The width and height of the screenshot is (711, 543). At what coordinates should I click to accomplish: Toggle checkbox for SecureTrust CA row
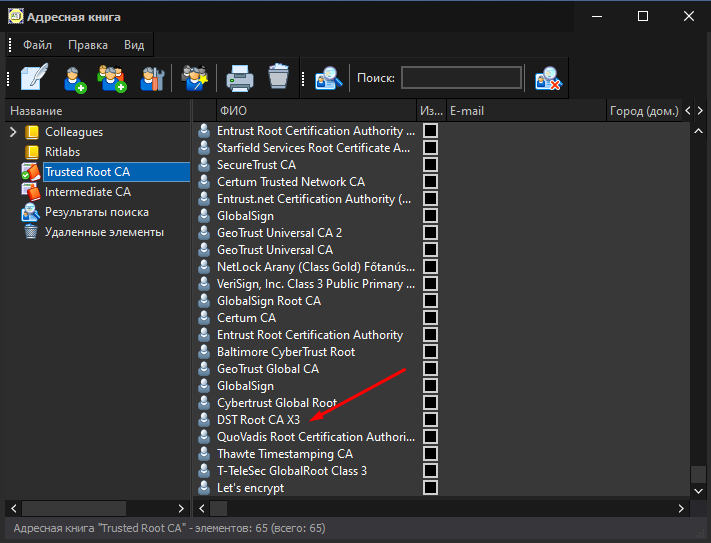[x=430, y=165]
